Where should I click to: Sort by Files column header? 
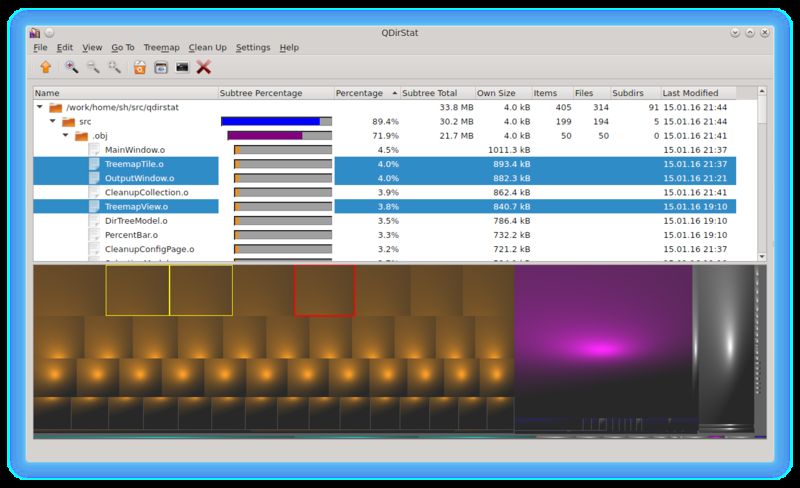[591, 93]
